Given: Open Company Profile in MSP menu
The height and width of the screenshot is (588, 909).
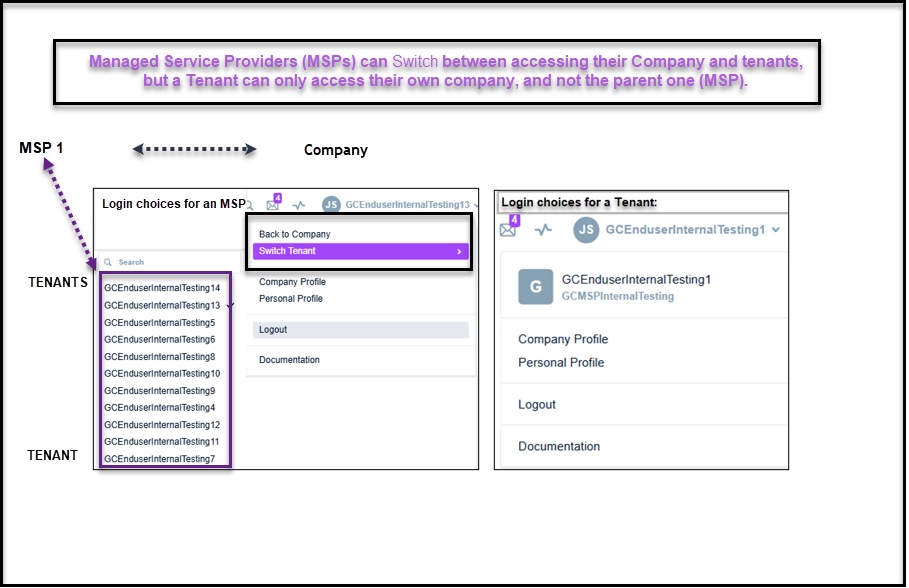Looking at the screenshot, I should [292, 282].
